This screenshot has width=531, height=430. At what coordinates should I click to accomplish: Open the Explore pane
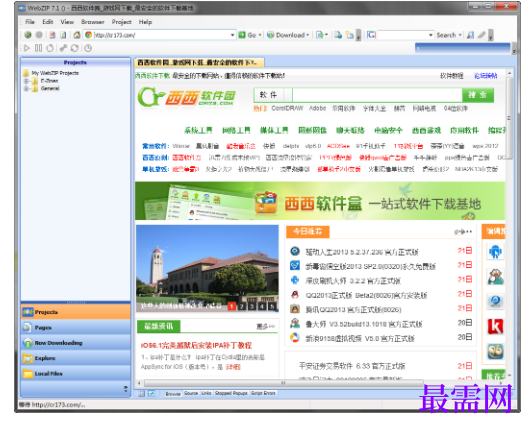pos(76,358)
